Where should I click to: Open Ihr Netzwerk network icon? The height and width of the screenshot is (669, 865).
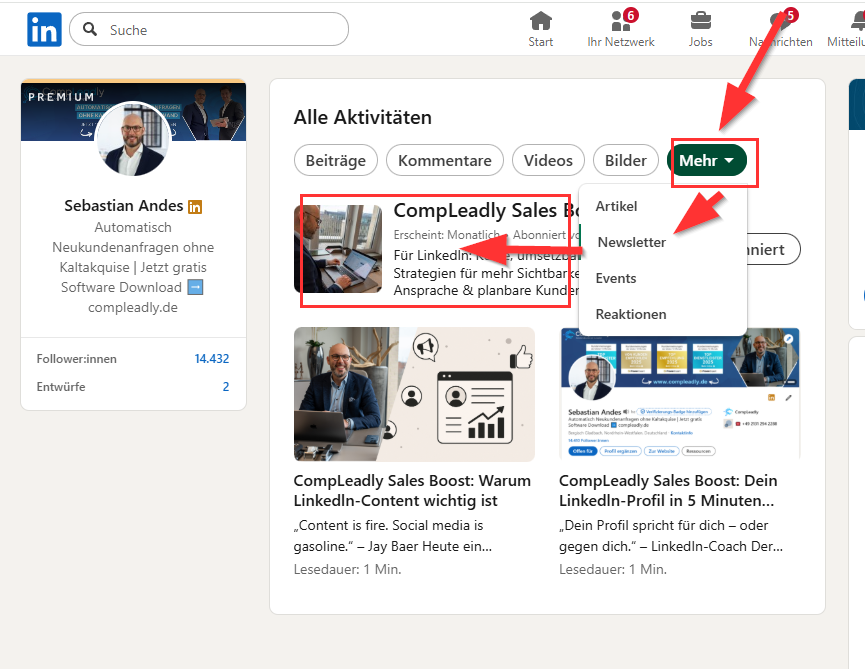click(620, 22)
